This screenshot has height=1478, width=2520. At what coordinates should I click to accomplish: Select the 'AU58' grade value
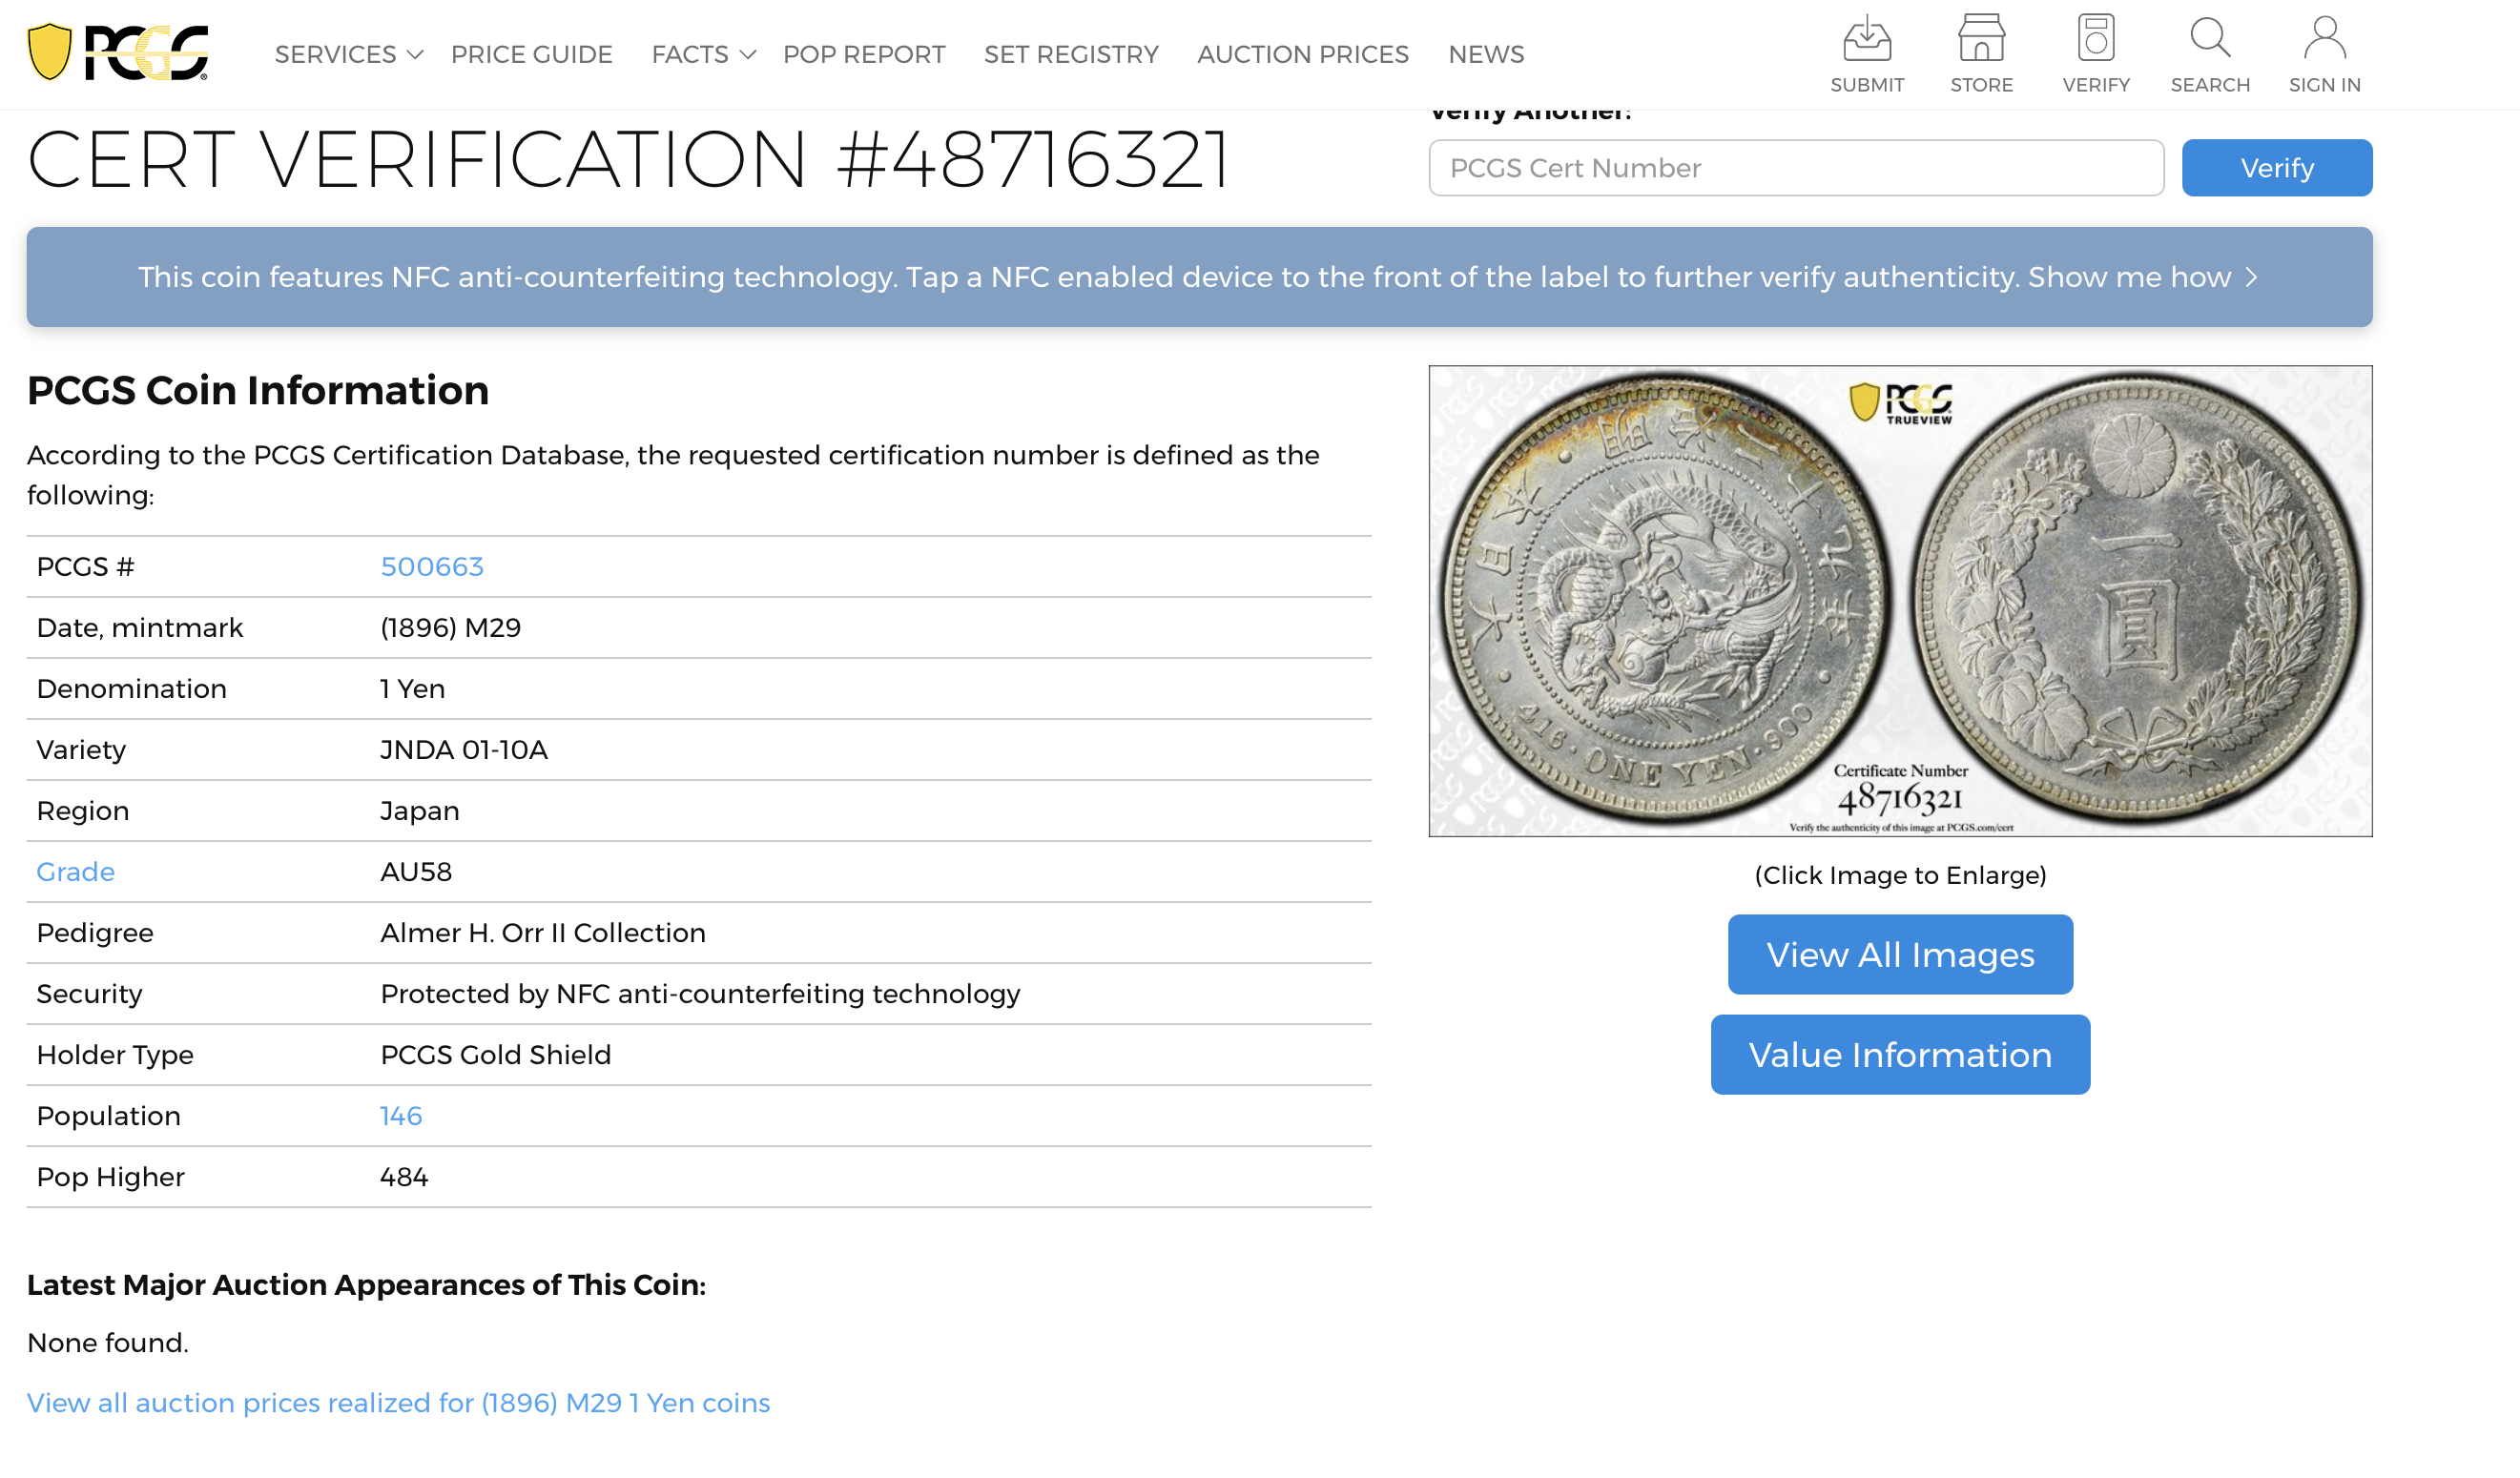click(x=416, y=872)
